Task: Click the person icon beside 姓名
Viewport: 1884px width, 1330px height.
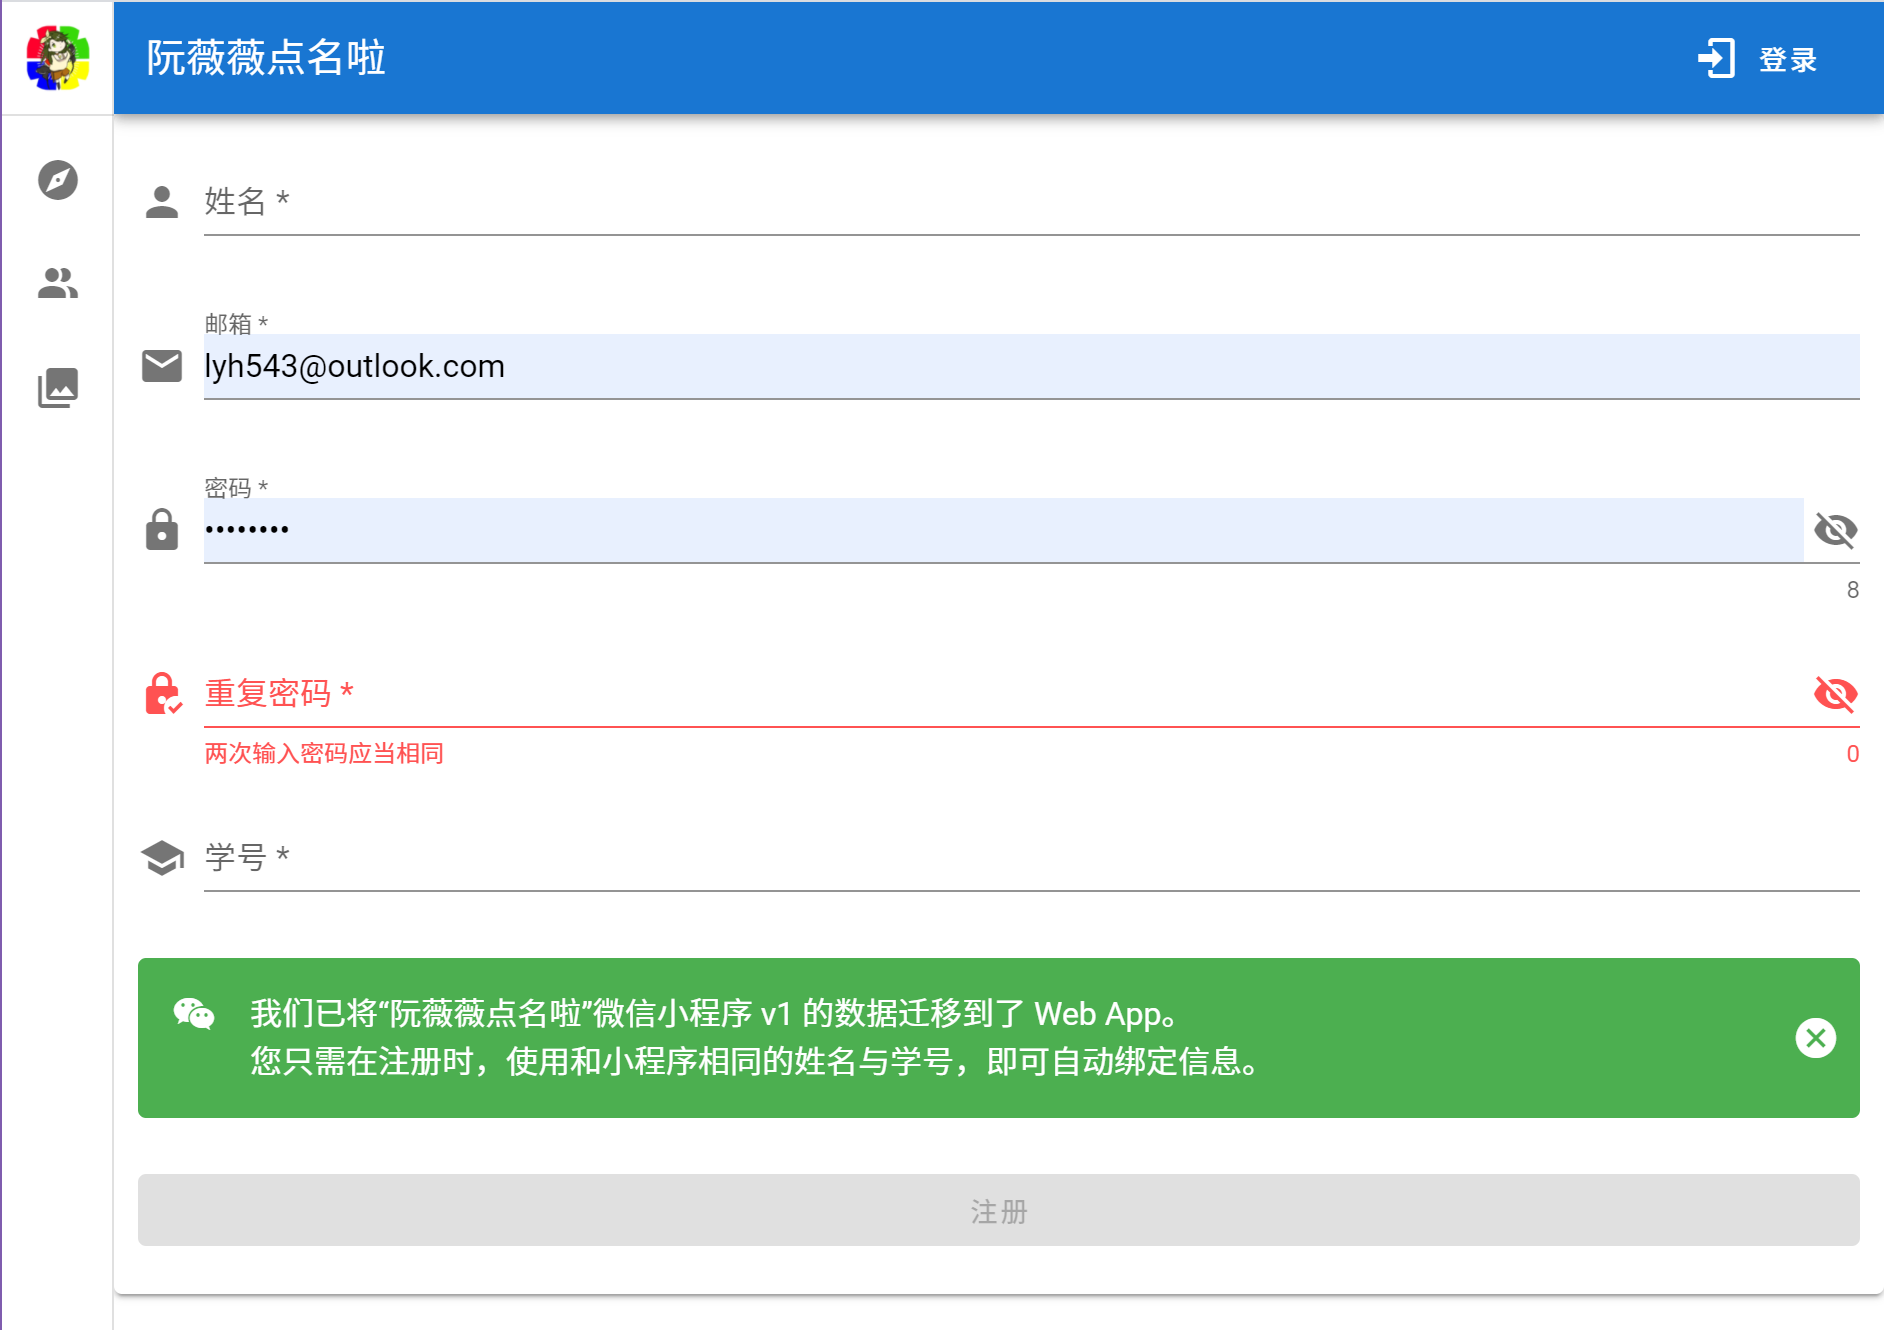Action: pos(162,202)
